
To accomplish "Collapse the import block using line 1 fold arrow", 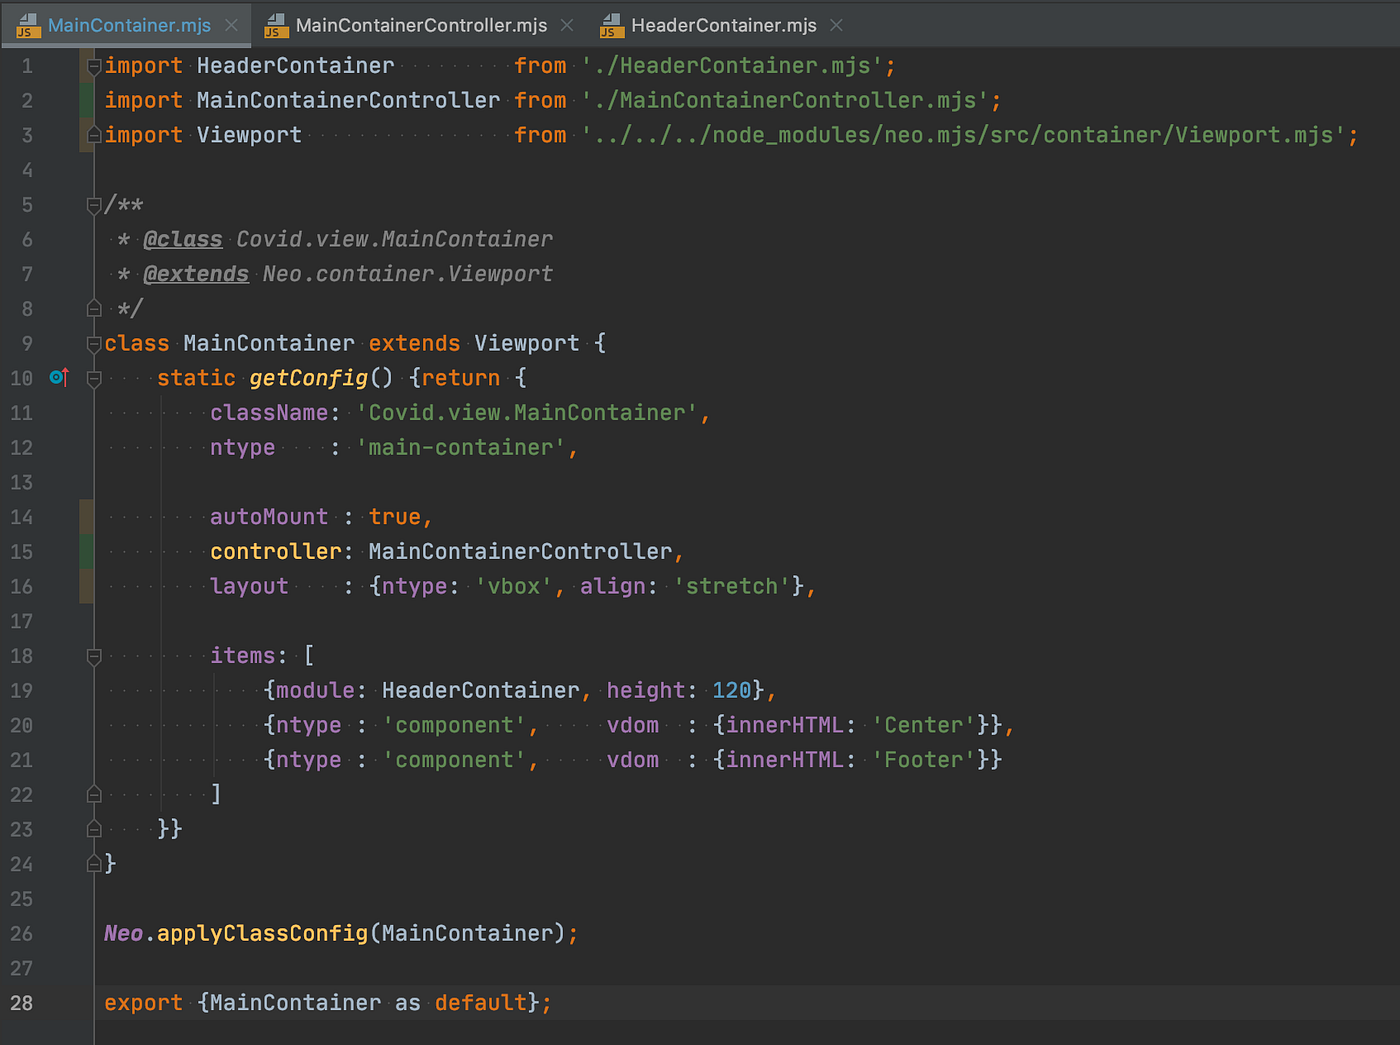I will coord(93,65).
